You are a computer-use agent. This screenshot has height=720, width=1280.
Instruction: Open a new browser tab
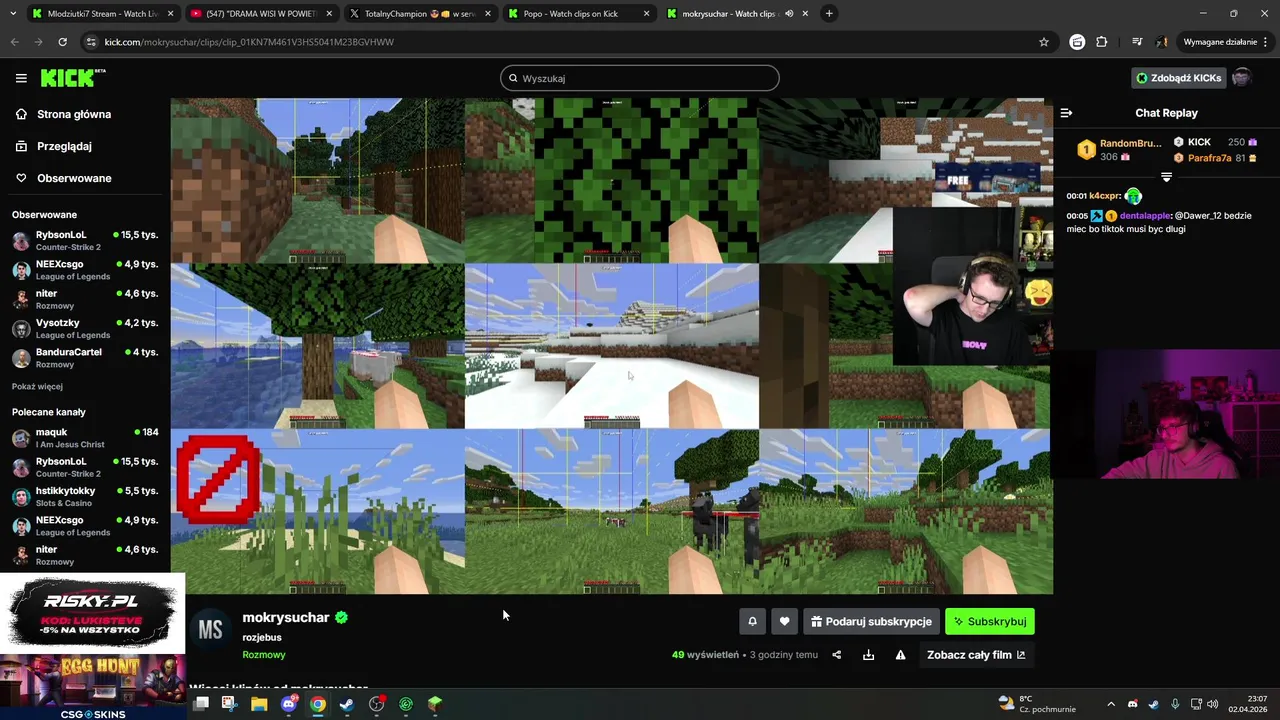(x=829, y=14)
